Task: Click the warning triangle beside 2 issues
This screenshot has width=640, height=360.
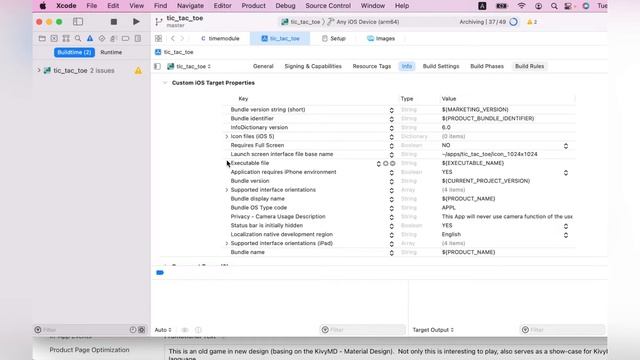Action: point(138,71)
